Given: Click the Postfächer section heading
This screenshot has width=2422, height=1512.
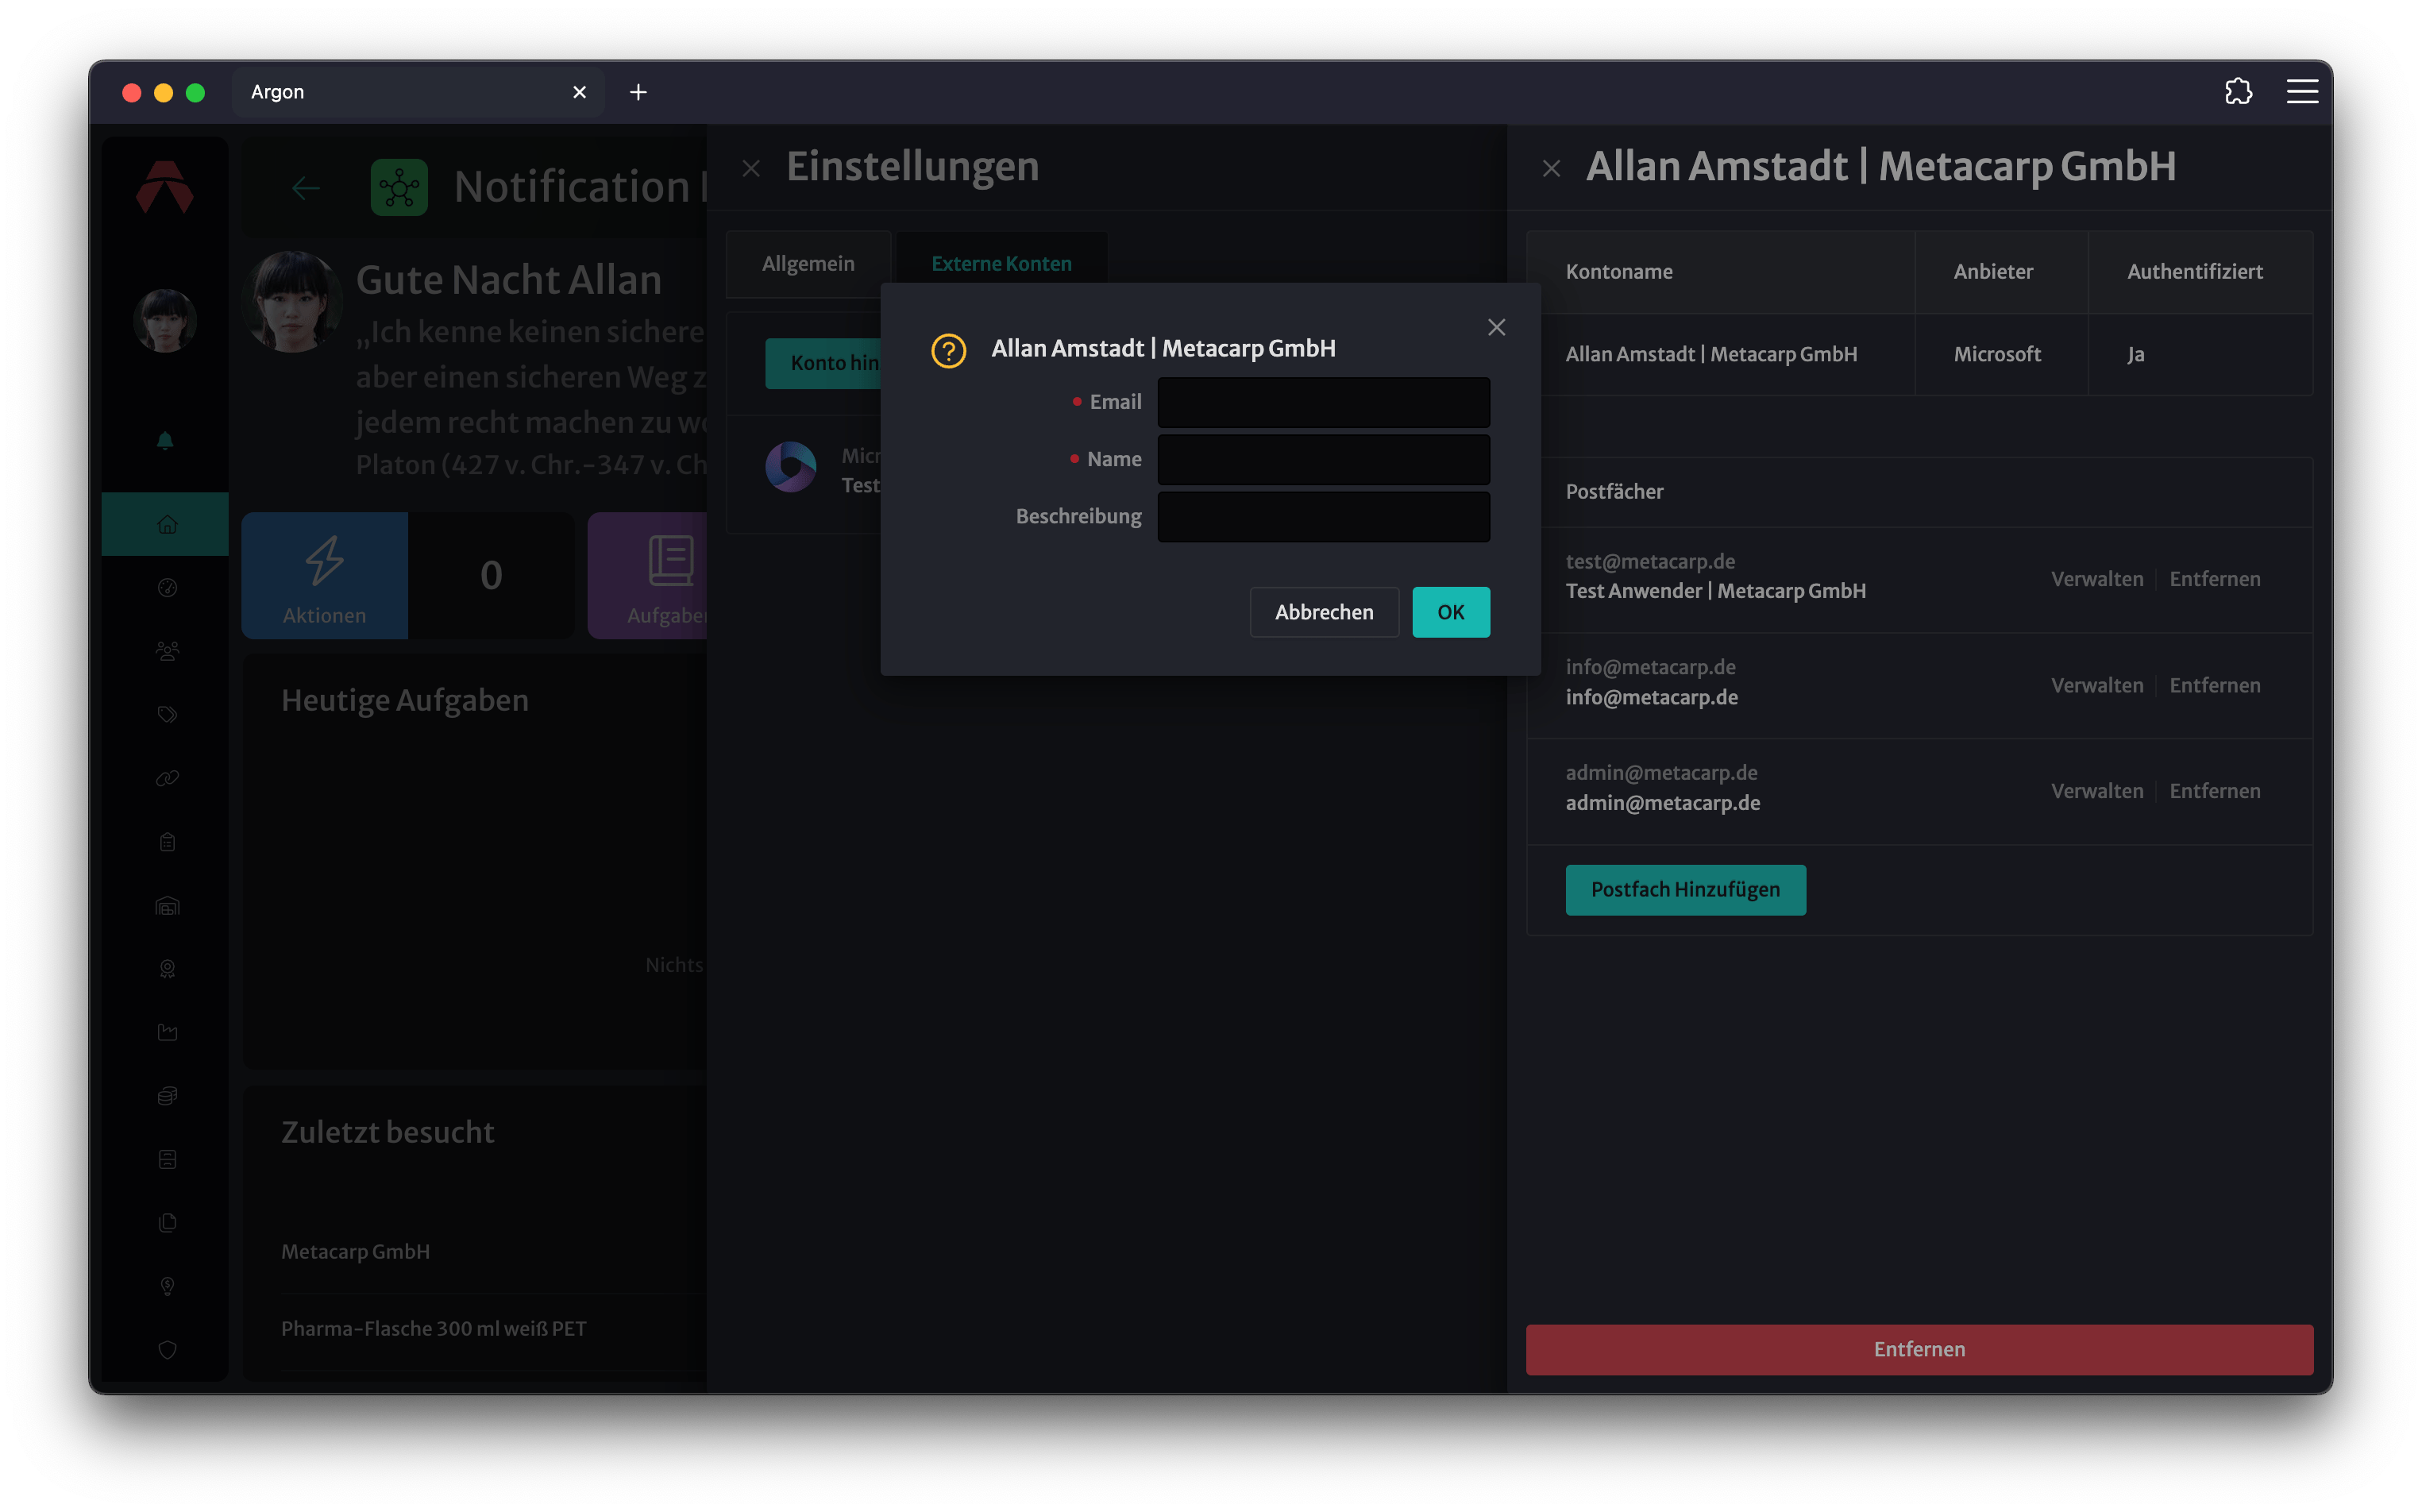Looking at the screenshot, I should pos(1614,492).
